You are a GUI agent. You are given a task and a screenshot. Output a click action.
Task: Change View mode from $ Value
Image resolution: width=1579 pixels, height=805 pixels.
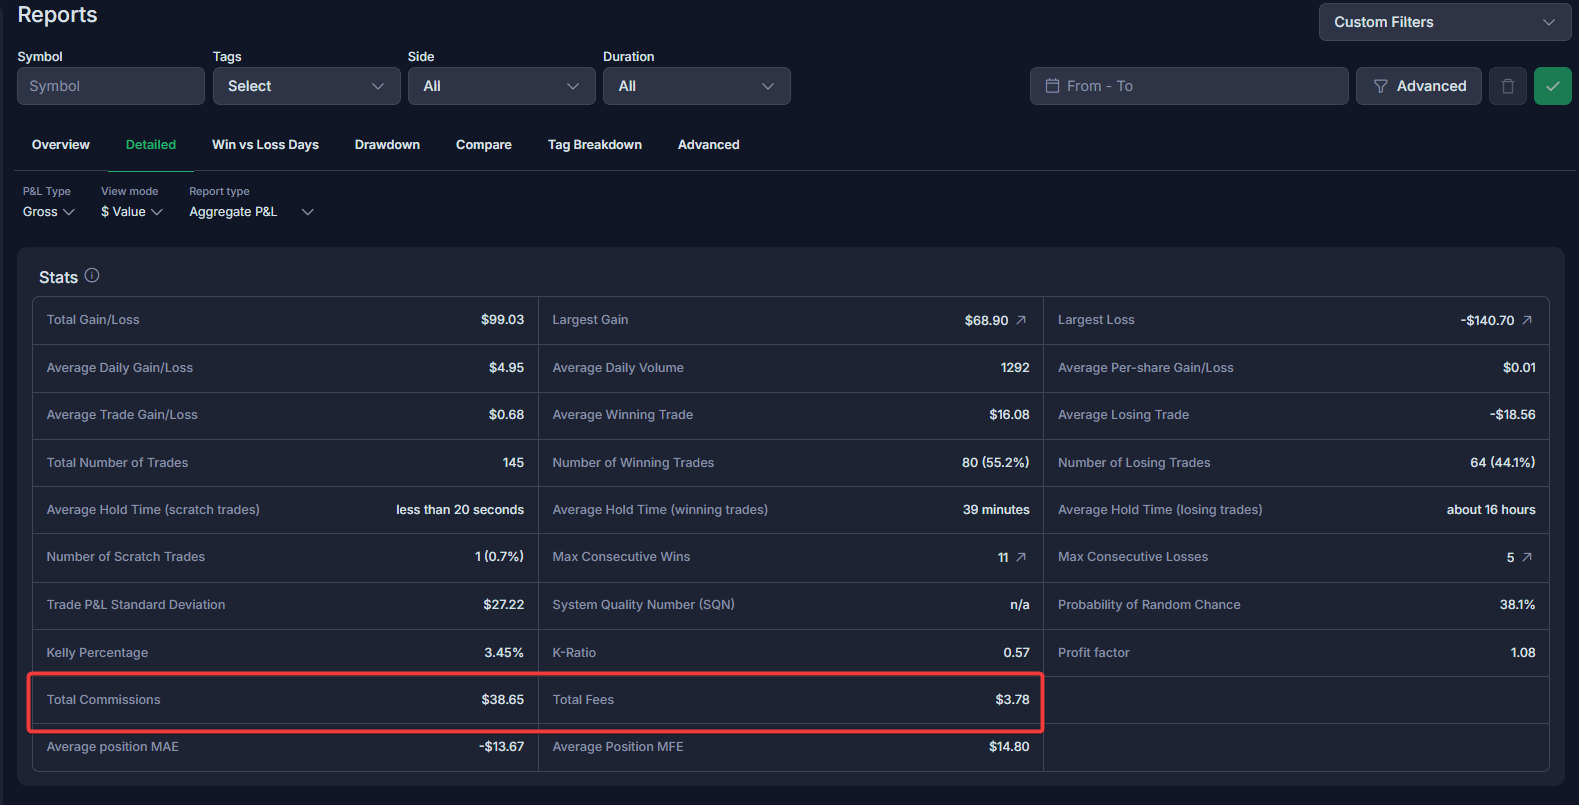pyautogui.click(x=132, y=212)
